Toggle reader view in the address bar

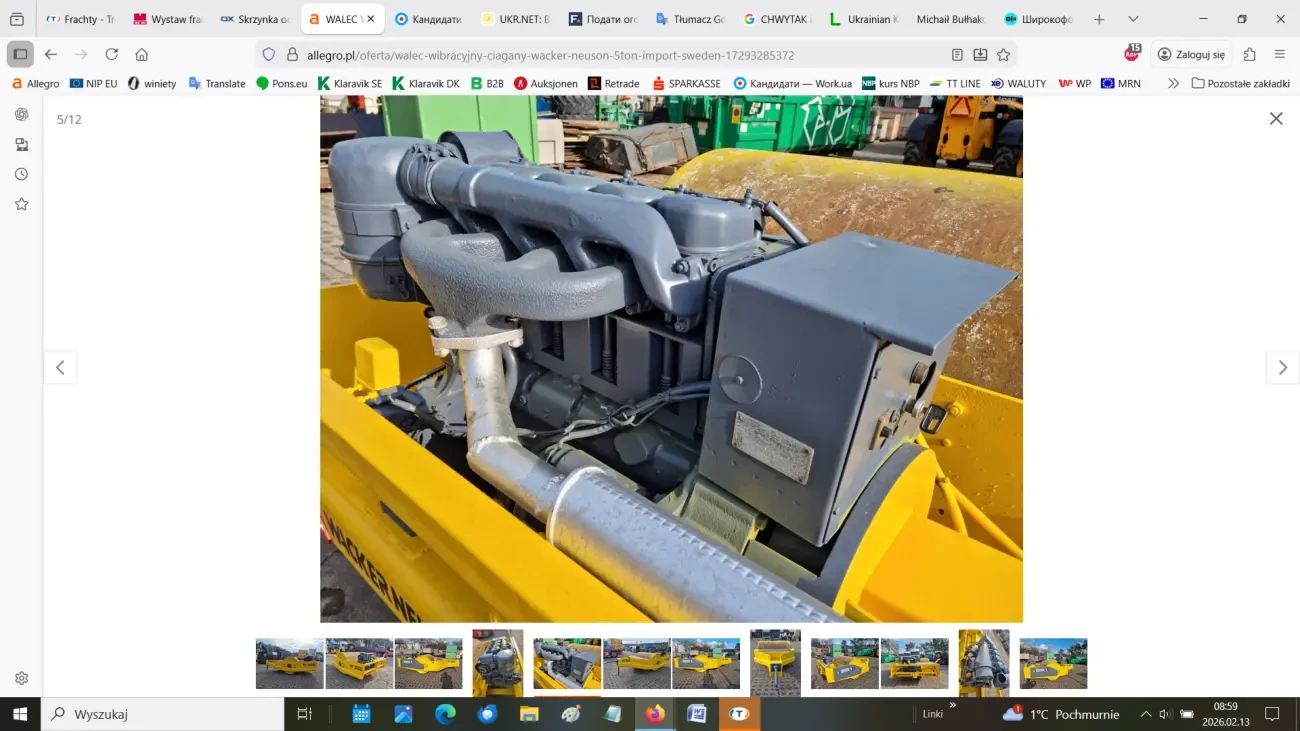pos(957,54)
